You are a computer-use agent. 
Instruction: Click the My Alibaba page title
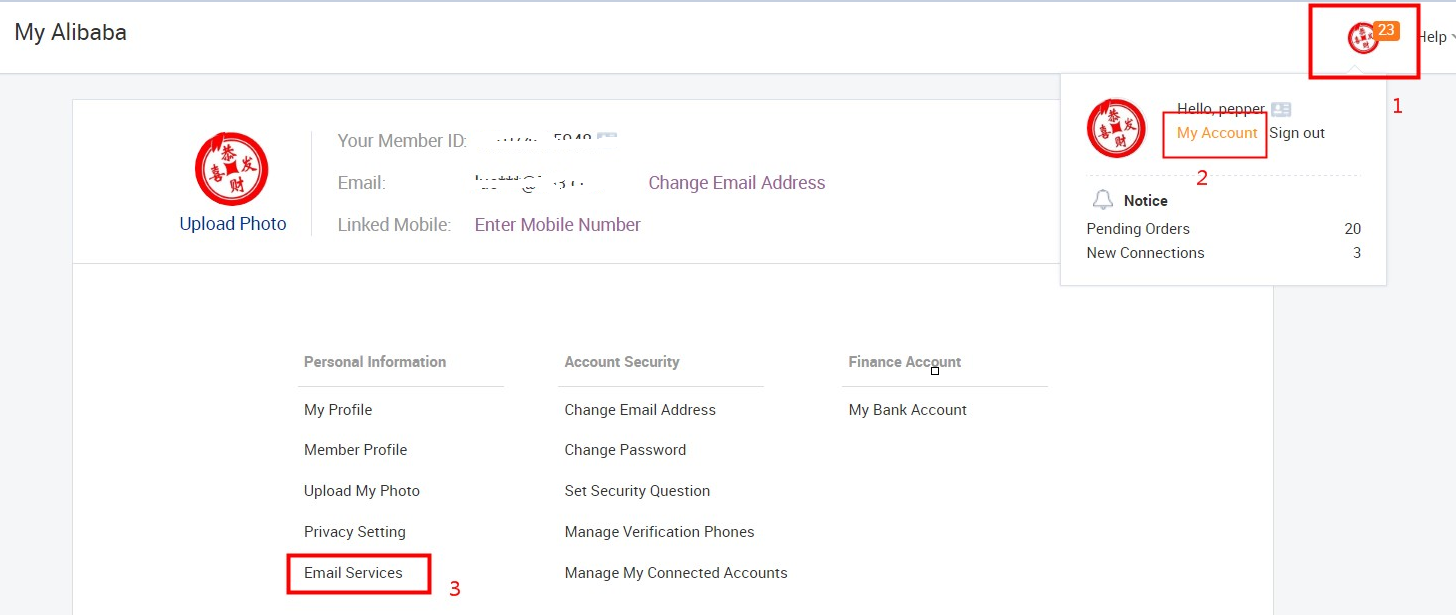[x=70, y=32]
